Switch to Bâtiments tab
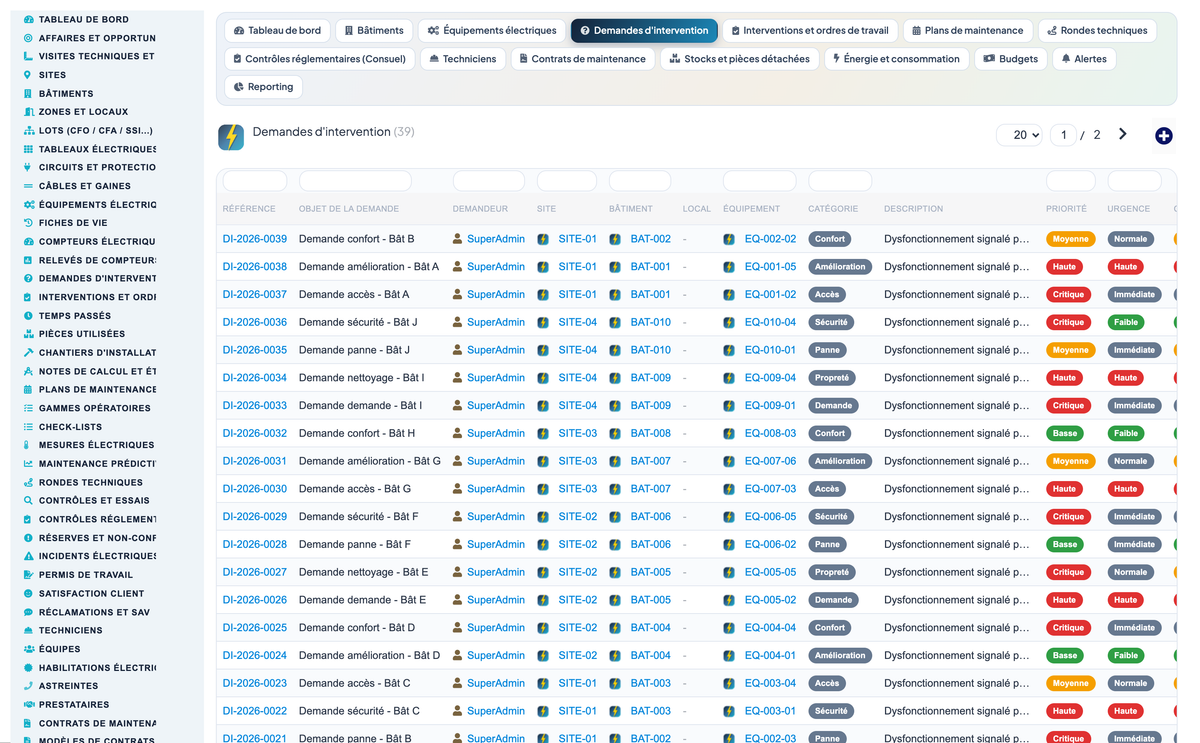Image resolution: width=1200 pixels, height=743 pixels. coord(375,31)
